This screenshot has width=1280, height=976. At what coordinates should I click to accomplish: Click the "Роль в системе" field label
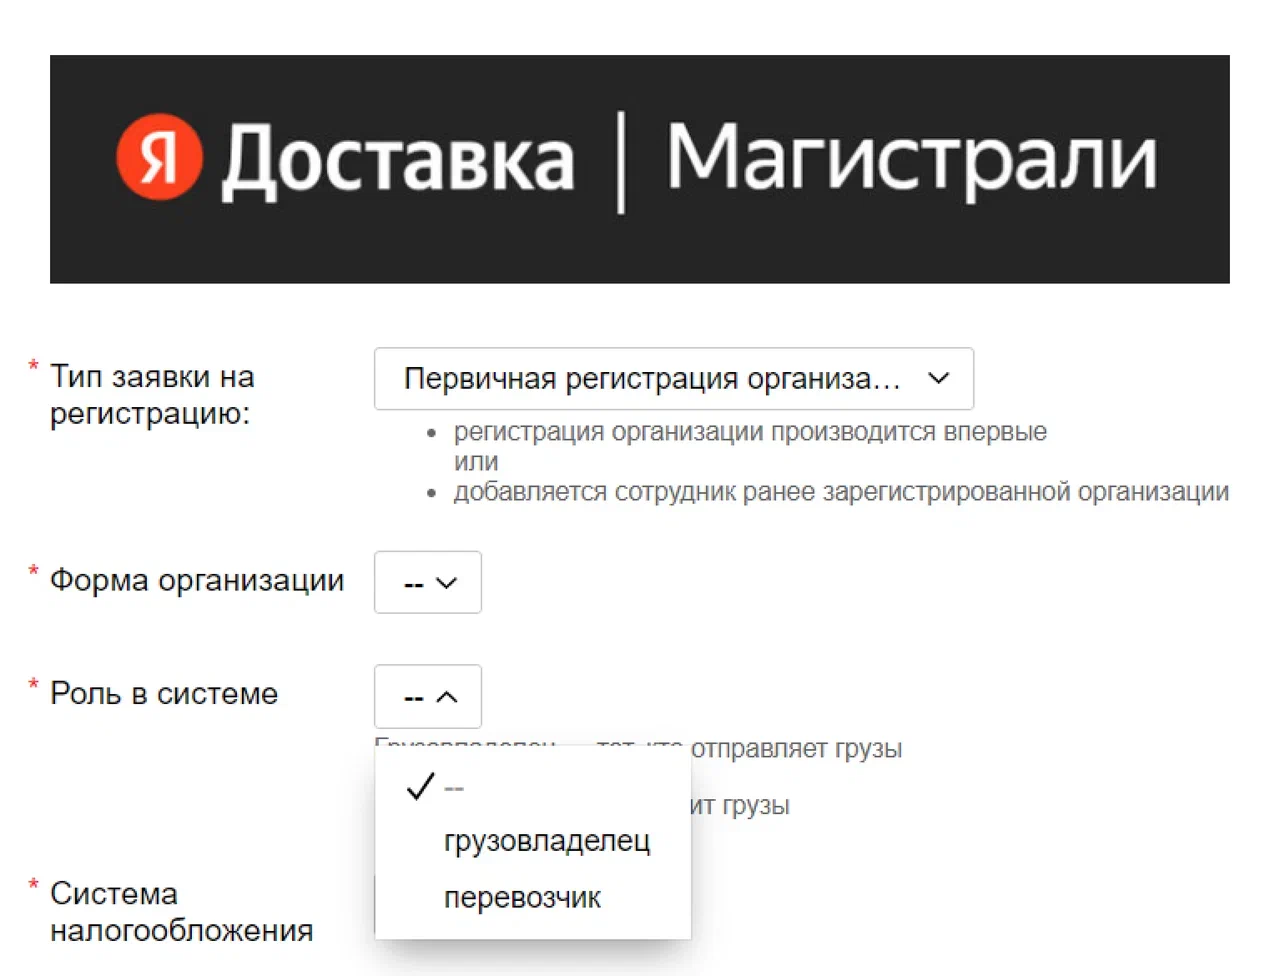(164, 693)
